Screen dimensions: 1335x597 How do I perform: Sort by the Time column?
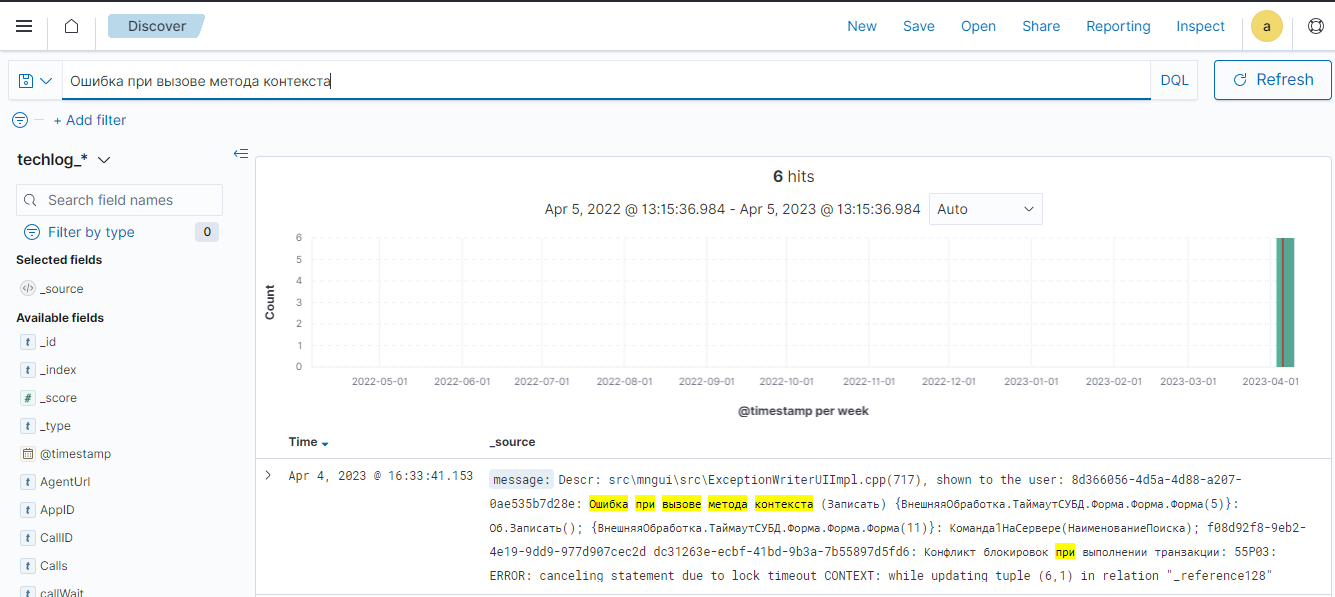308,442
